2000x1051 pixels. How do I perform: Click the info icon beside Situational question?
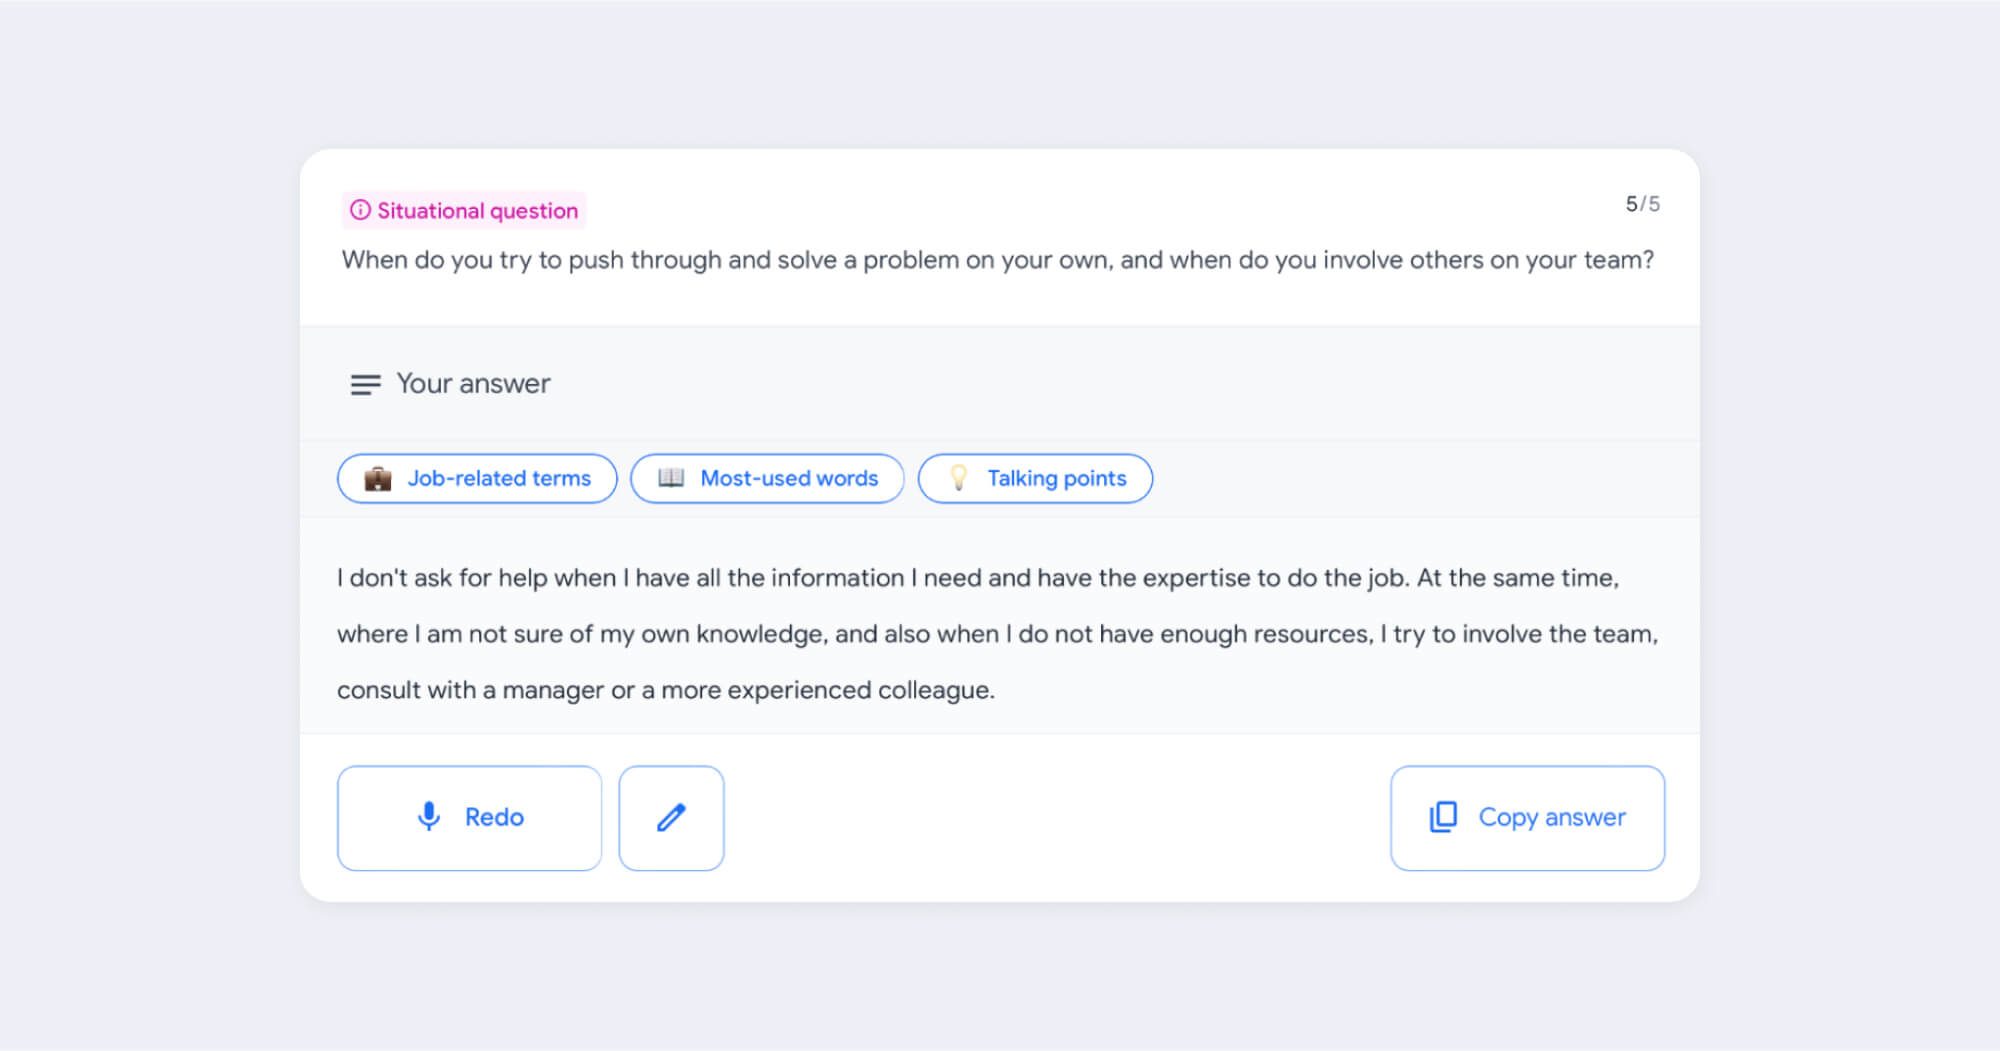(360, 210)
